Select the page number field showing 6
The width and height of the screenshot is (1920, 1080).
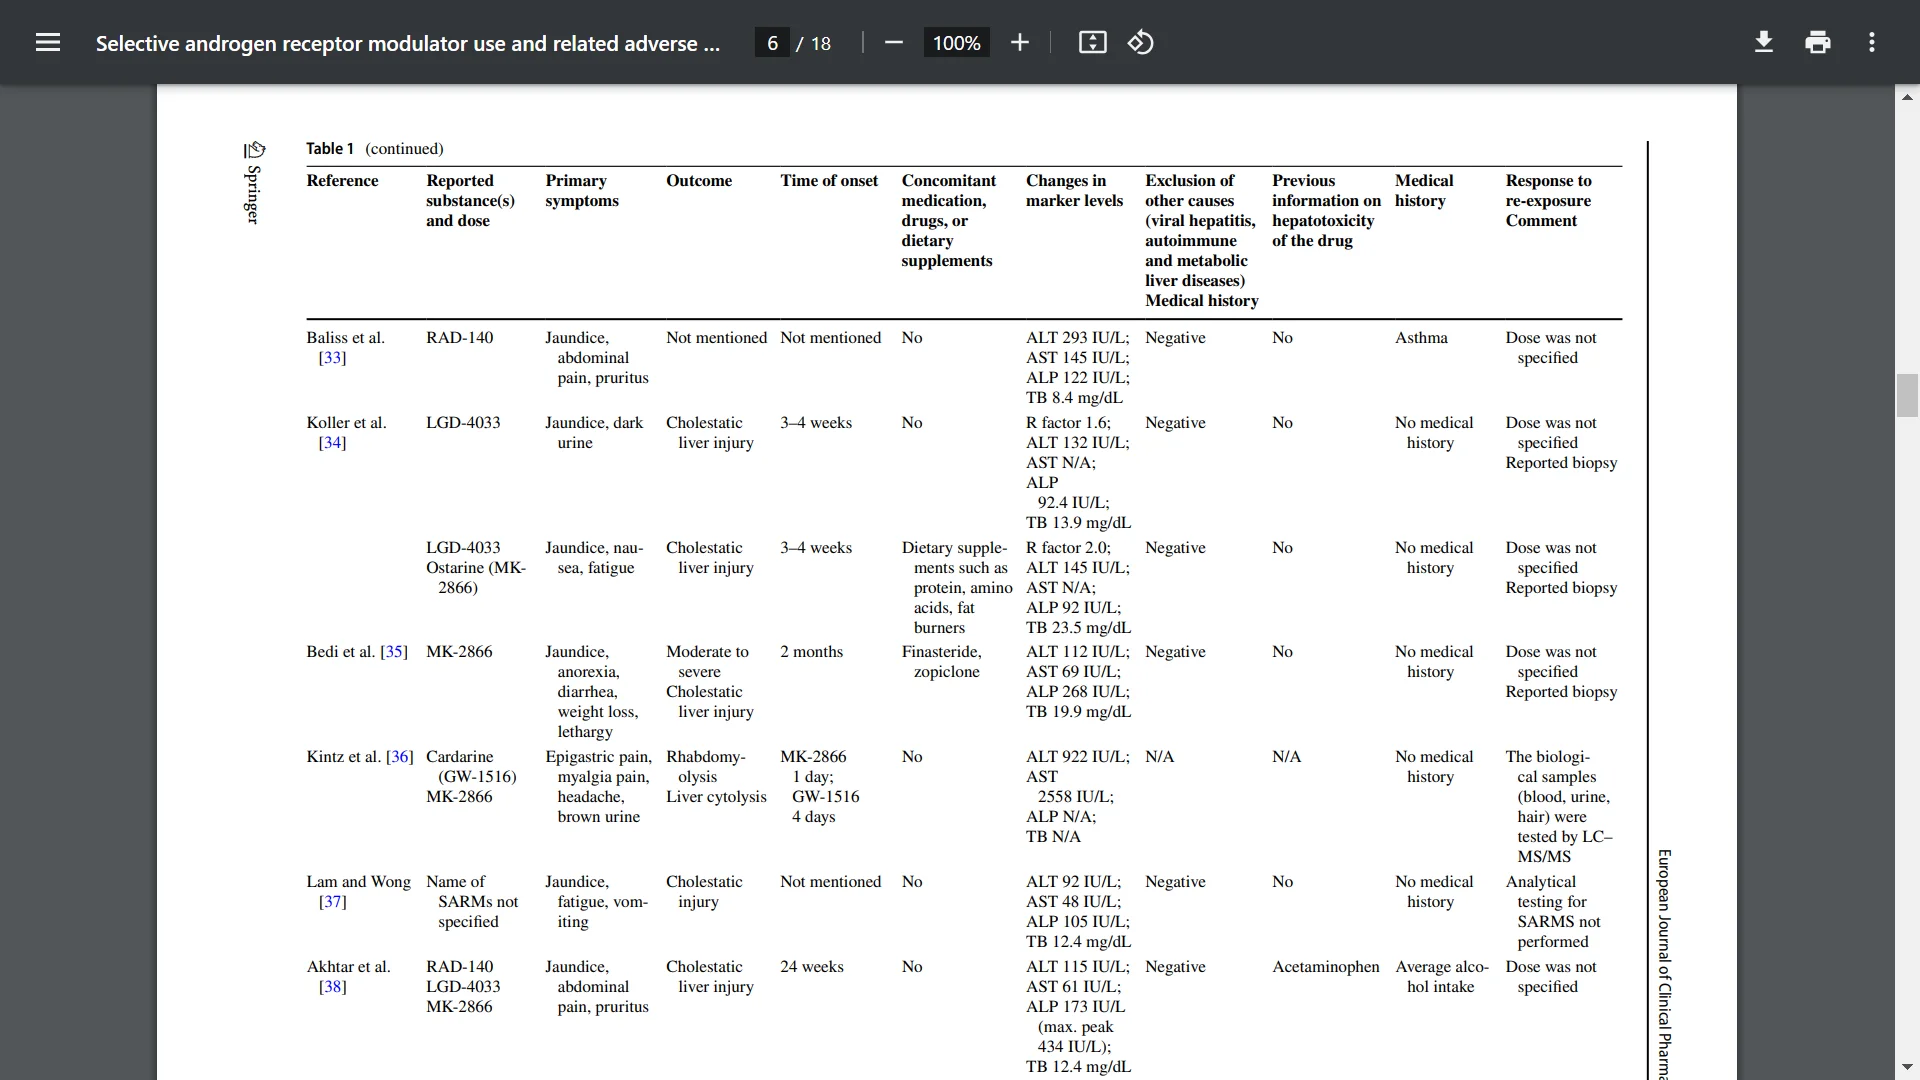[772, 43]
